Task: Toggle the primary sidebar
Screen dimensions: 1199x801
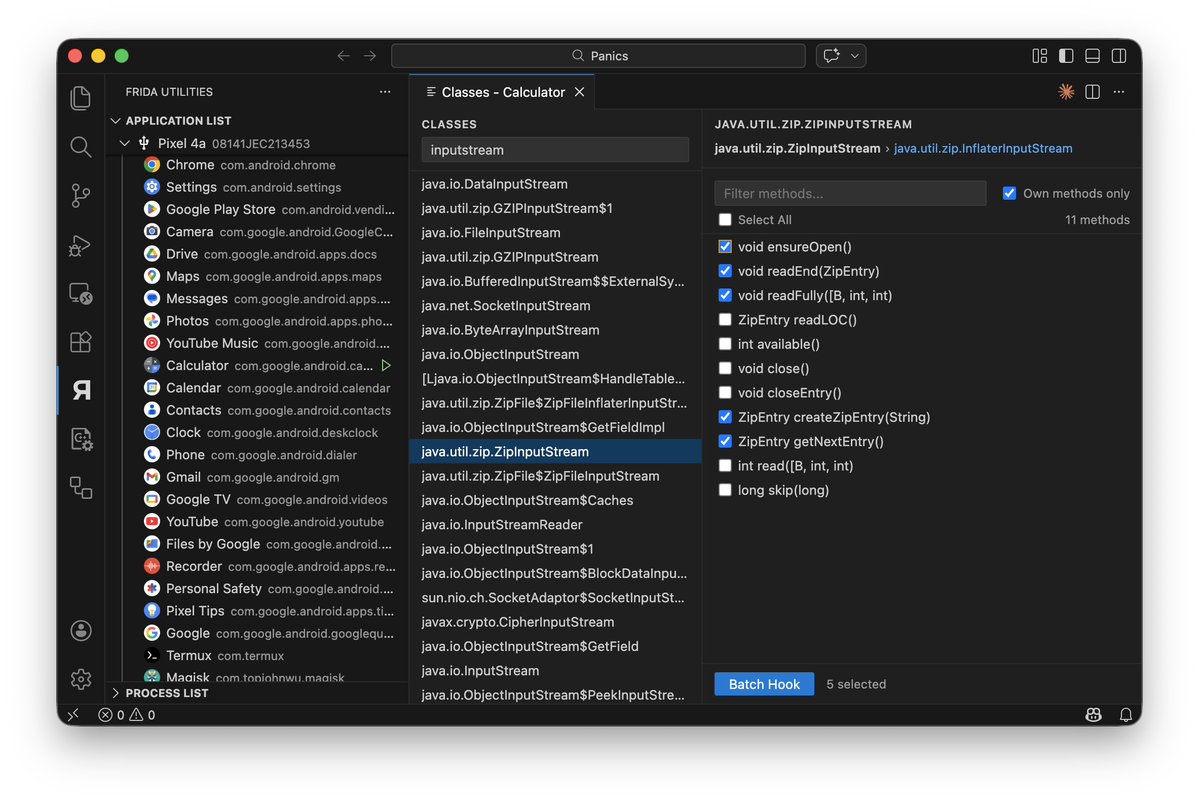Action: click(x=1066, y=56)
